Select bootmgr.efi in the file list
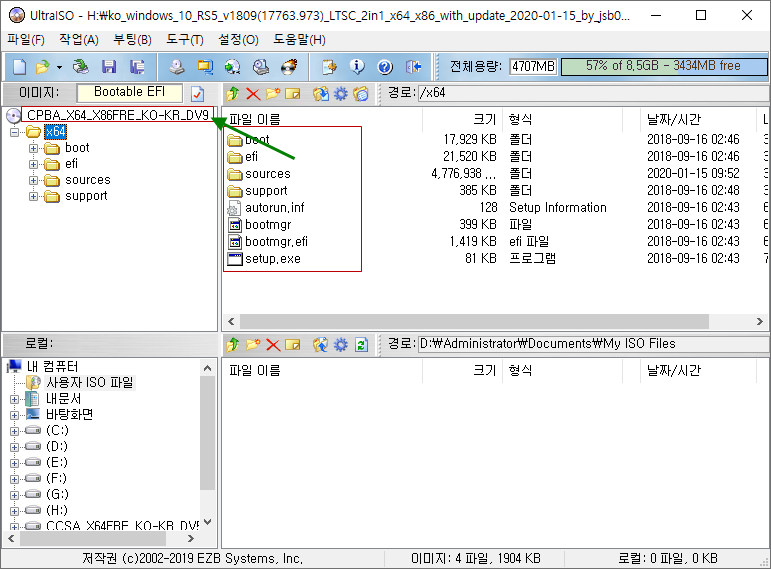 coord(276,241)
